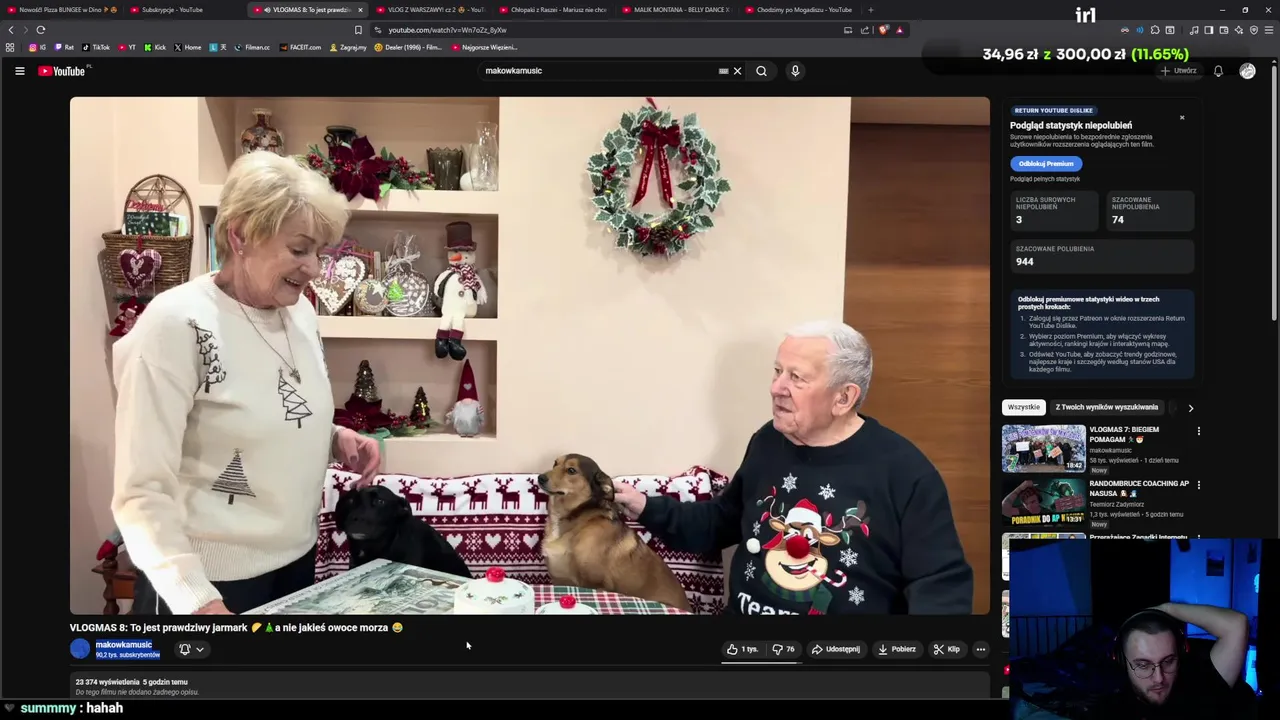This screenshot has height=720, width=1280.
Task: Open Filman.cc bookmark
Action: pos(252,47)
